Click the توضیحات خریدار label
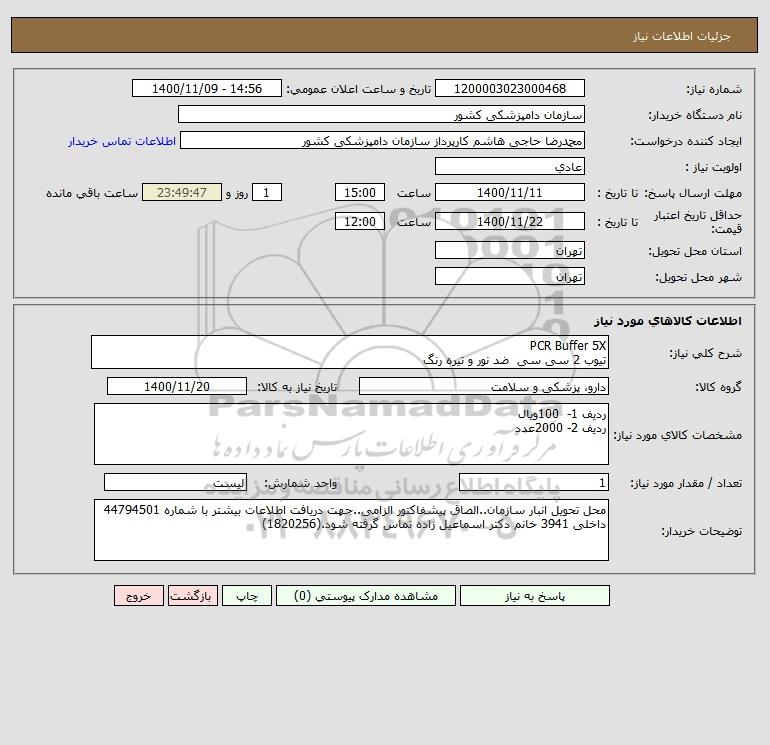This screenshot has width=770, height=745. (701, 532)
